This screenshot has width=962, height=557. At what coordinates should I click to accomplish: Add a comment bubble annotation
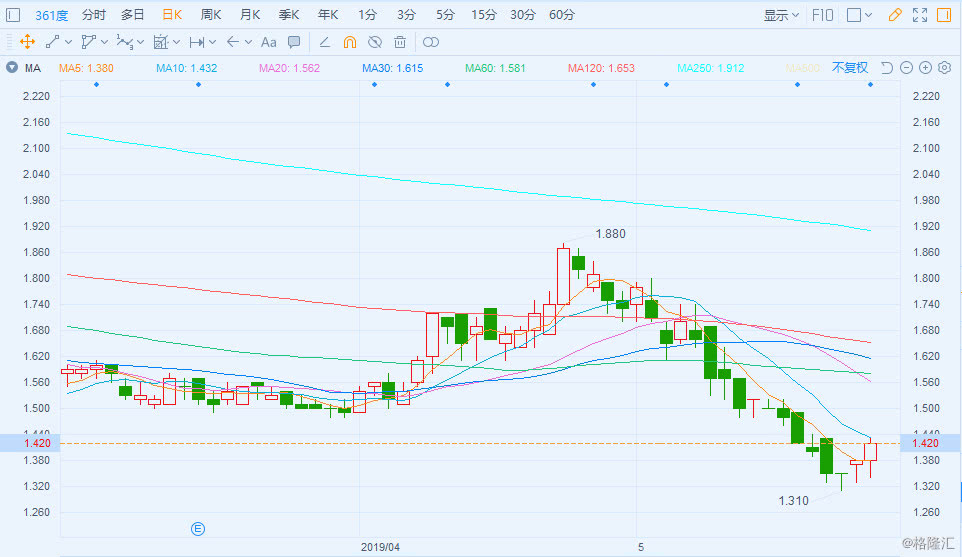pyautogui.click(x=294, y=42)
